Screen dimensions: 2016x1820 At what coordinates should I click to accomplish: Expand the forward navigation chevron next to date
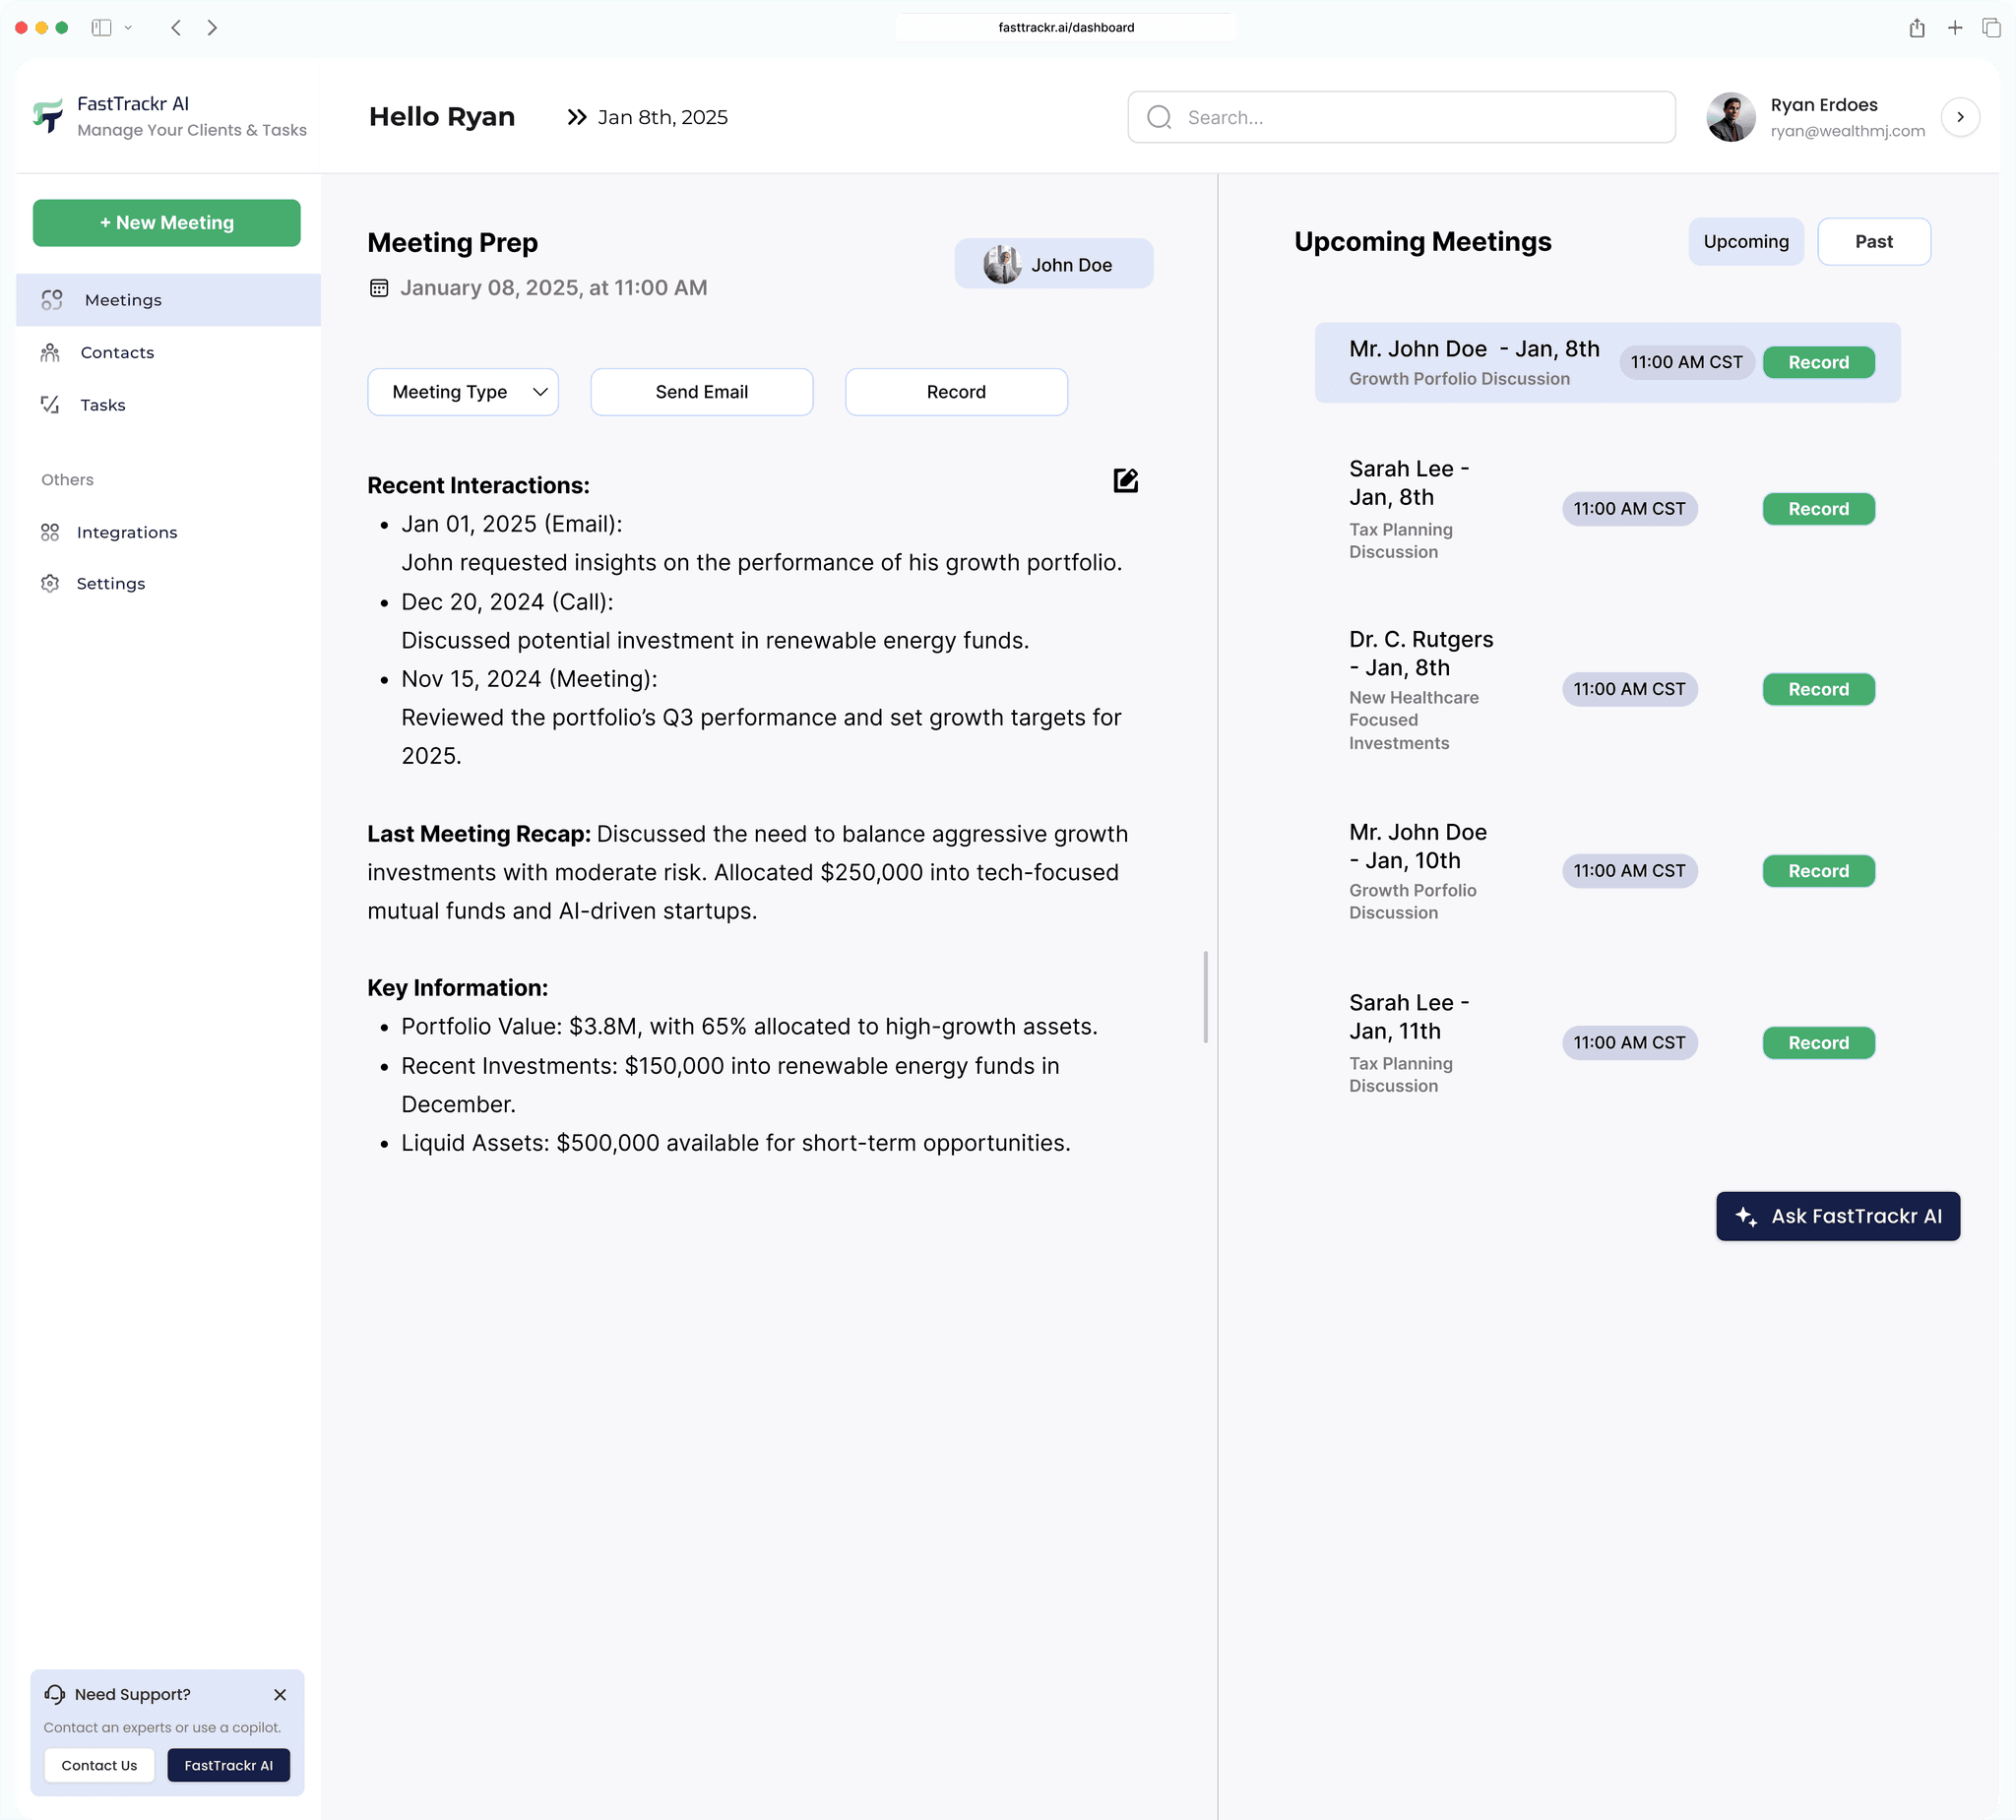click(x=574, y=118)
